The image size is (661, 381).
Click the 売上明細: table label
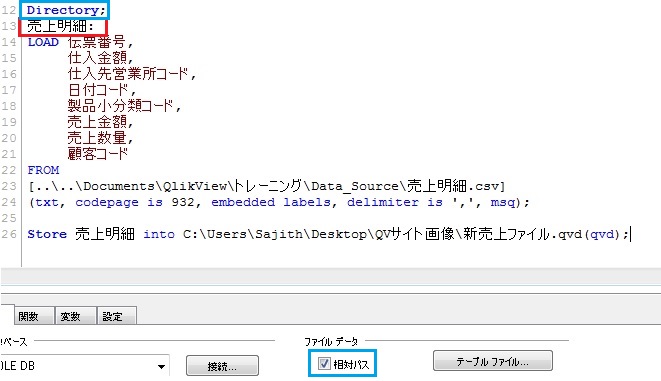pyautogui.click(x=60, y=26)
